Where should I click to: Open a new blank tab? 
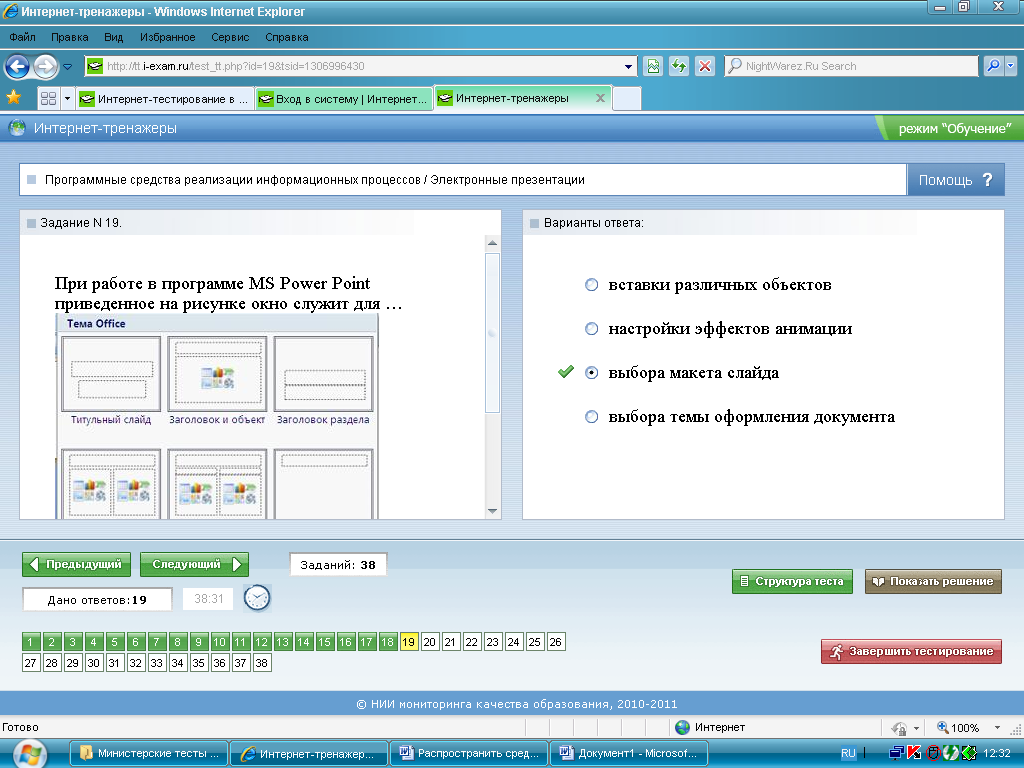[x=627, y=99]
